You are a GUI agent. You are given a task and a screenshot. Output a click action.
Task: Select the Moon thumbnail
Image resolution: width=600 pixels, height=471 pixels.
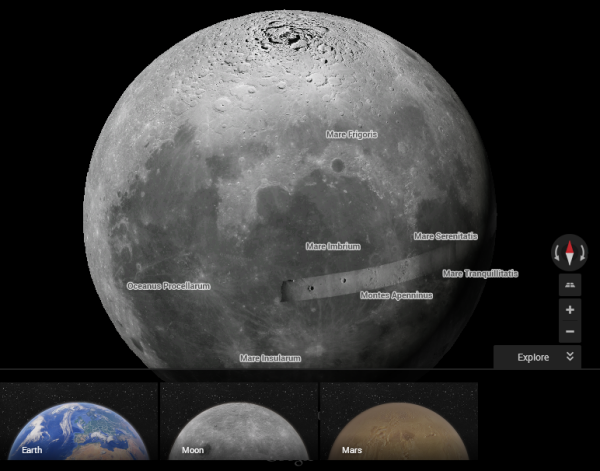[x=238, y=422]
